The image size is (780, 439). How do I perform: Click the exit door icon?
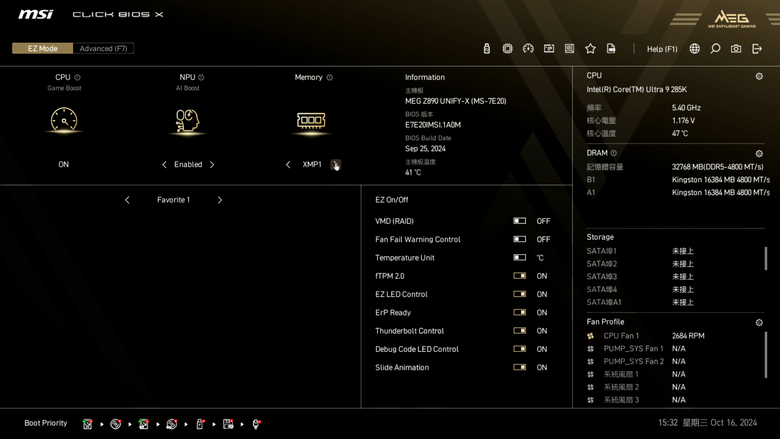click(x=757, y=48)
